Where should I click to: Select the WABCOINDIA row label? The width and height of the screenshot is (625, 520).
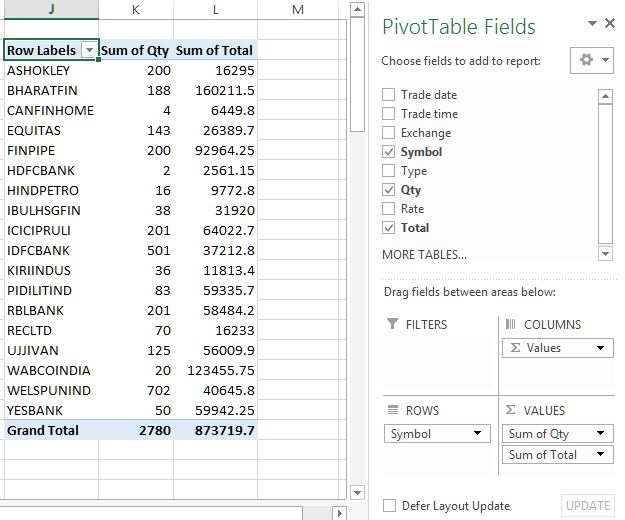click(x=51, y=370)
